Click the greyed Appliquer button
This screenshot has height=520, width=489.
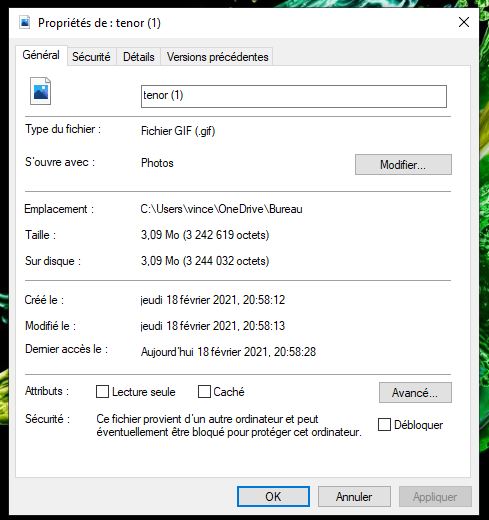pos(435,497)
